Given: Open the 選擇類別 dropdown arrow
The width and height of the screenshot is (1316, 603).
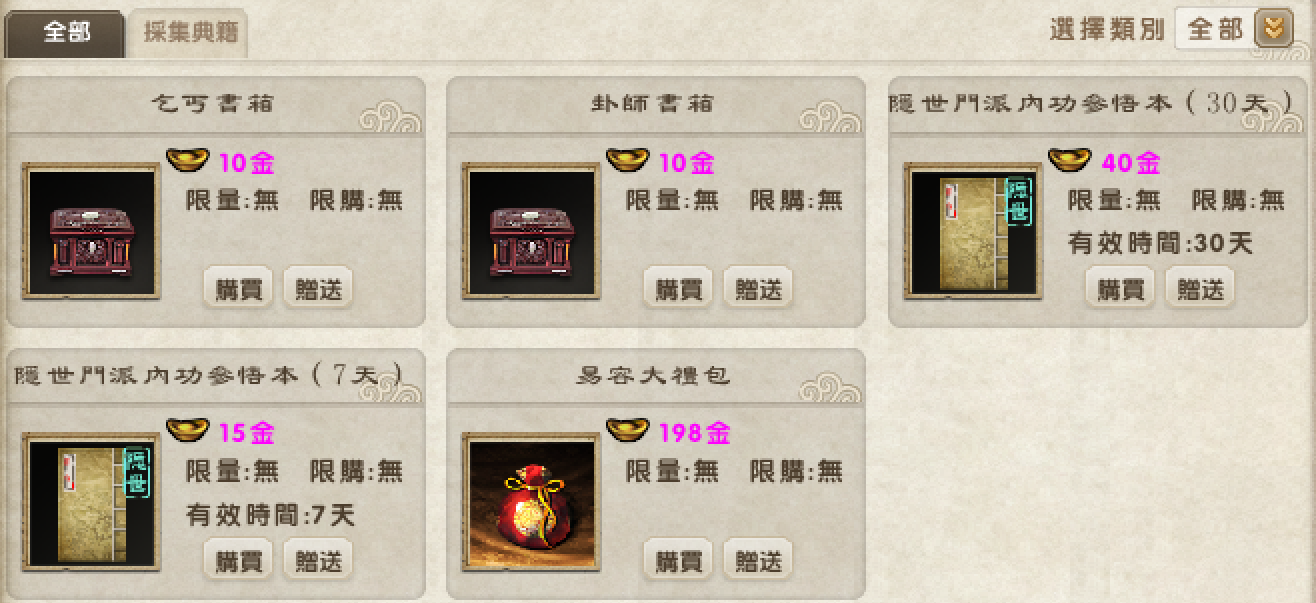Looking at the screenshot, I should 1273,29.
